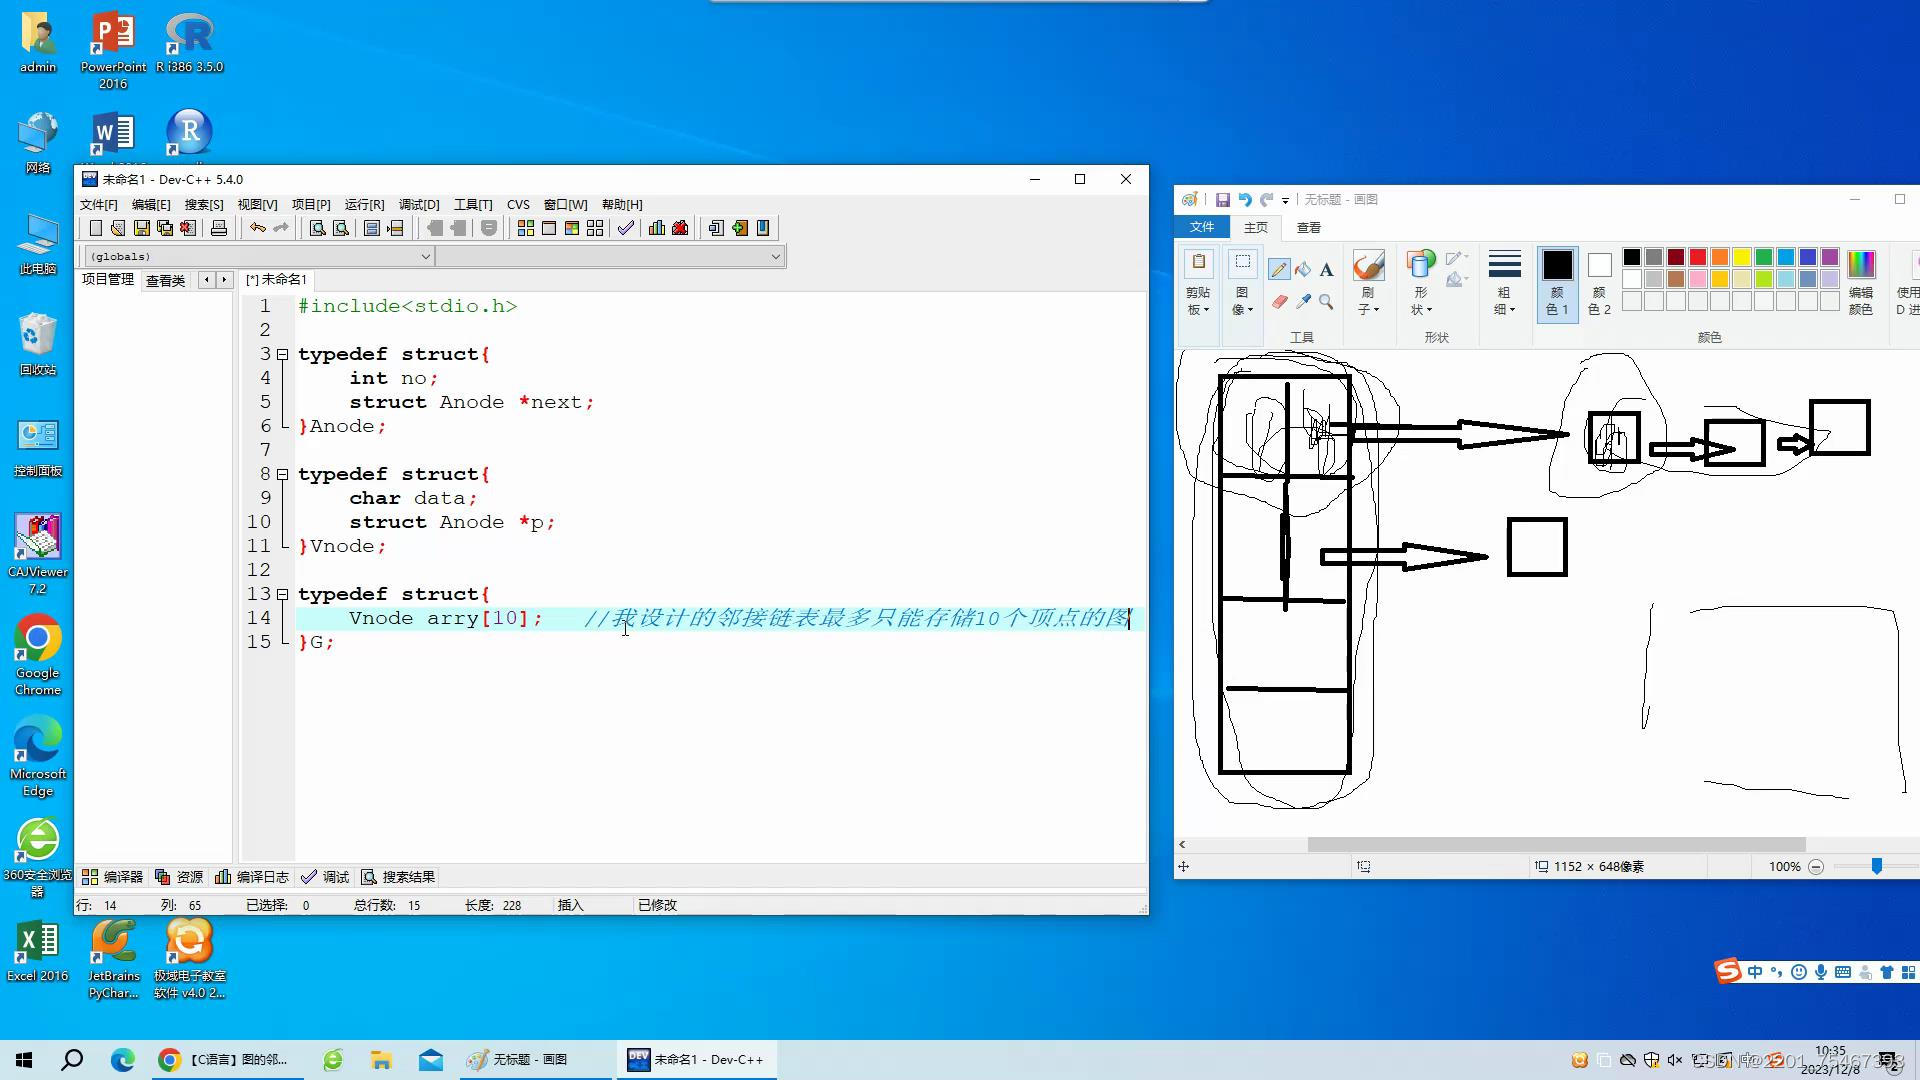1920x1080 pixels.
Task: Toggle the 查看类 panel tab
Action: point(164,280)
